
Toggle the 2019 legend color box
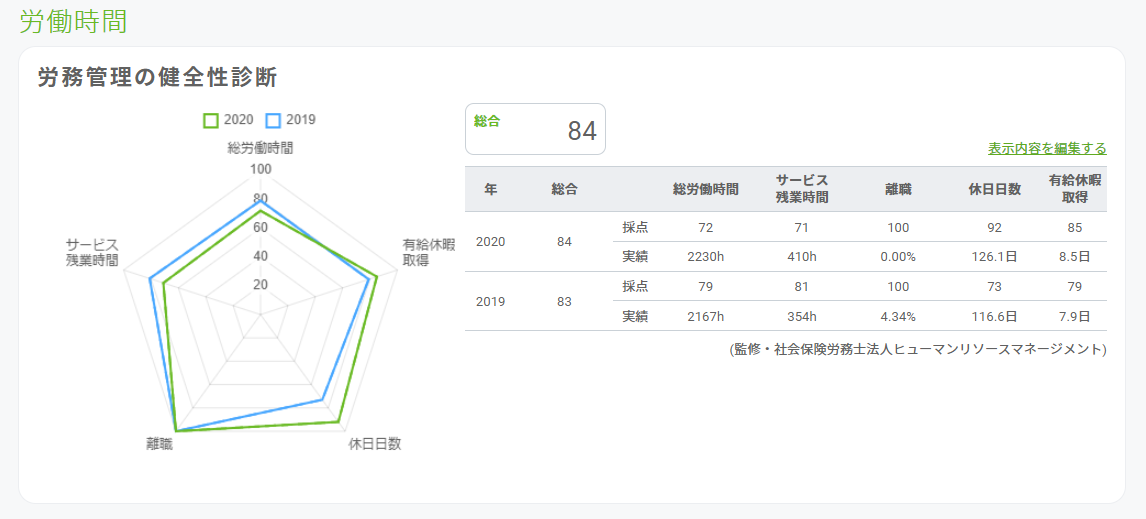(x=273, y=120)
